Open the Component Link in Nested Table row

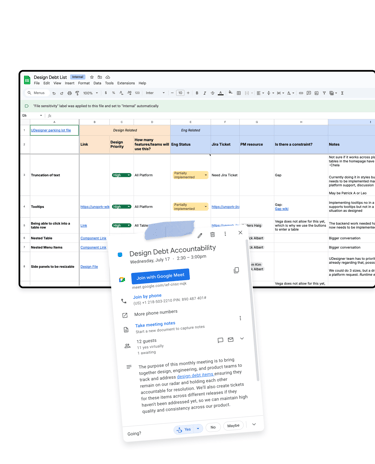[93, 238]
